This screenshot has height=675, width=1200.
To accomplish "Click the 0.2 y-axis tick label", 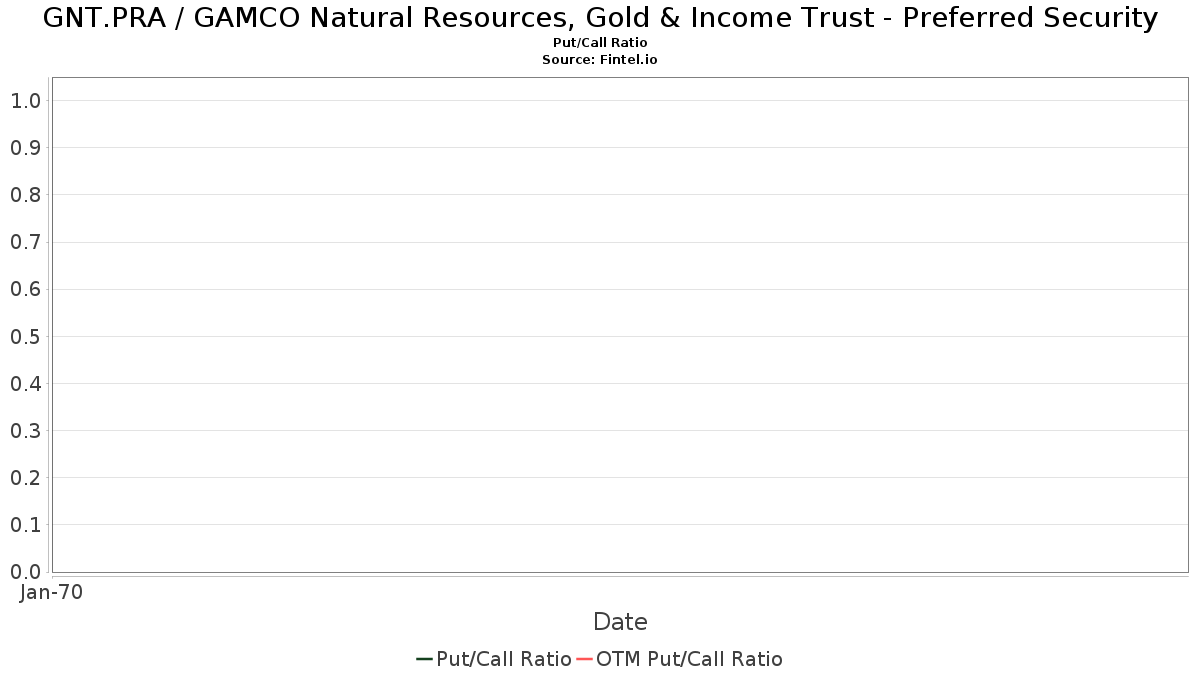I will pyautogui.click(x=25, y=478).
